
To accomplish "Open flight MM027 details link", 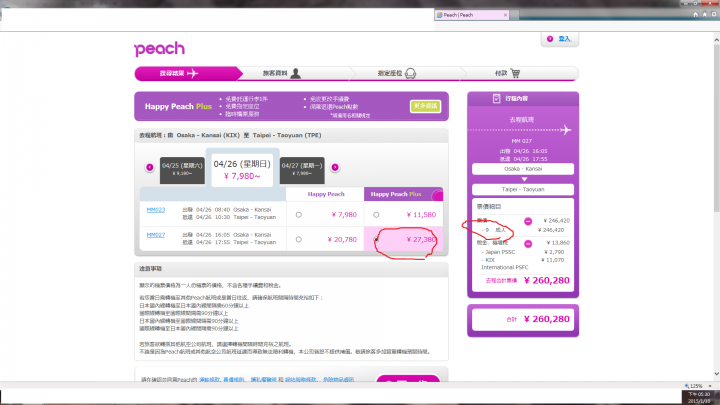I will [x=156, y=235].
